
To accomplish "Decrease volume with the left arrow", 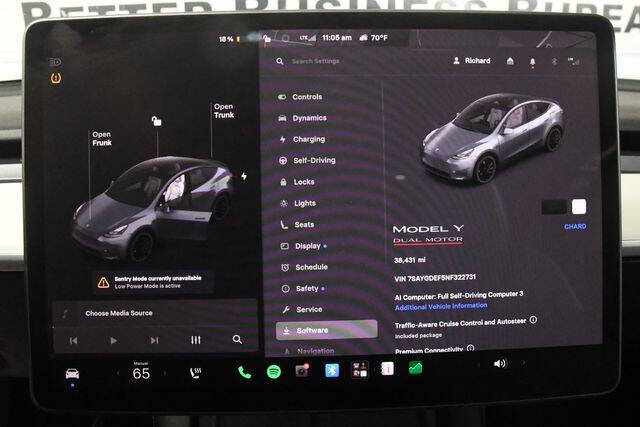I will [x=478, y=363].
